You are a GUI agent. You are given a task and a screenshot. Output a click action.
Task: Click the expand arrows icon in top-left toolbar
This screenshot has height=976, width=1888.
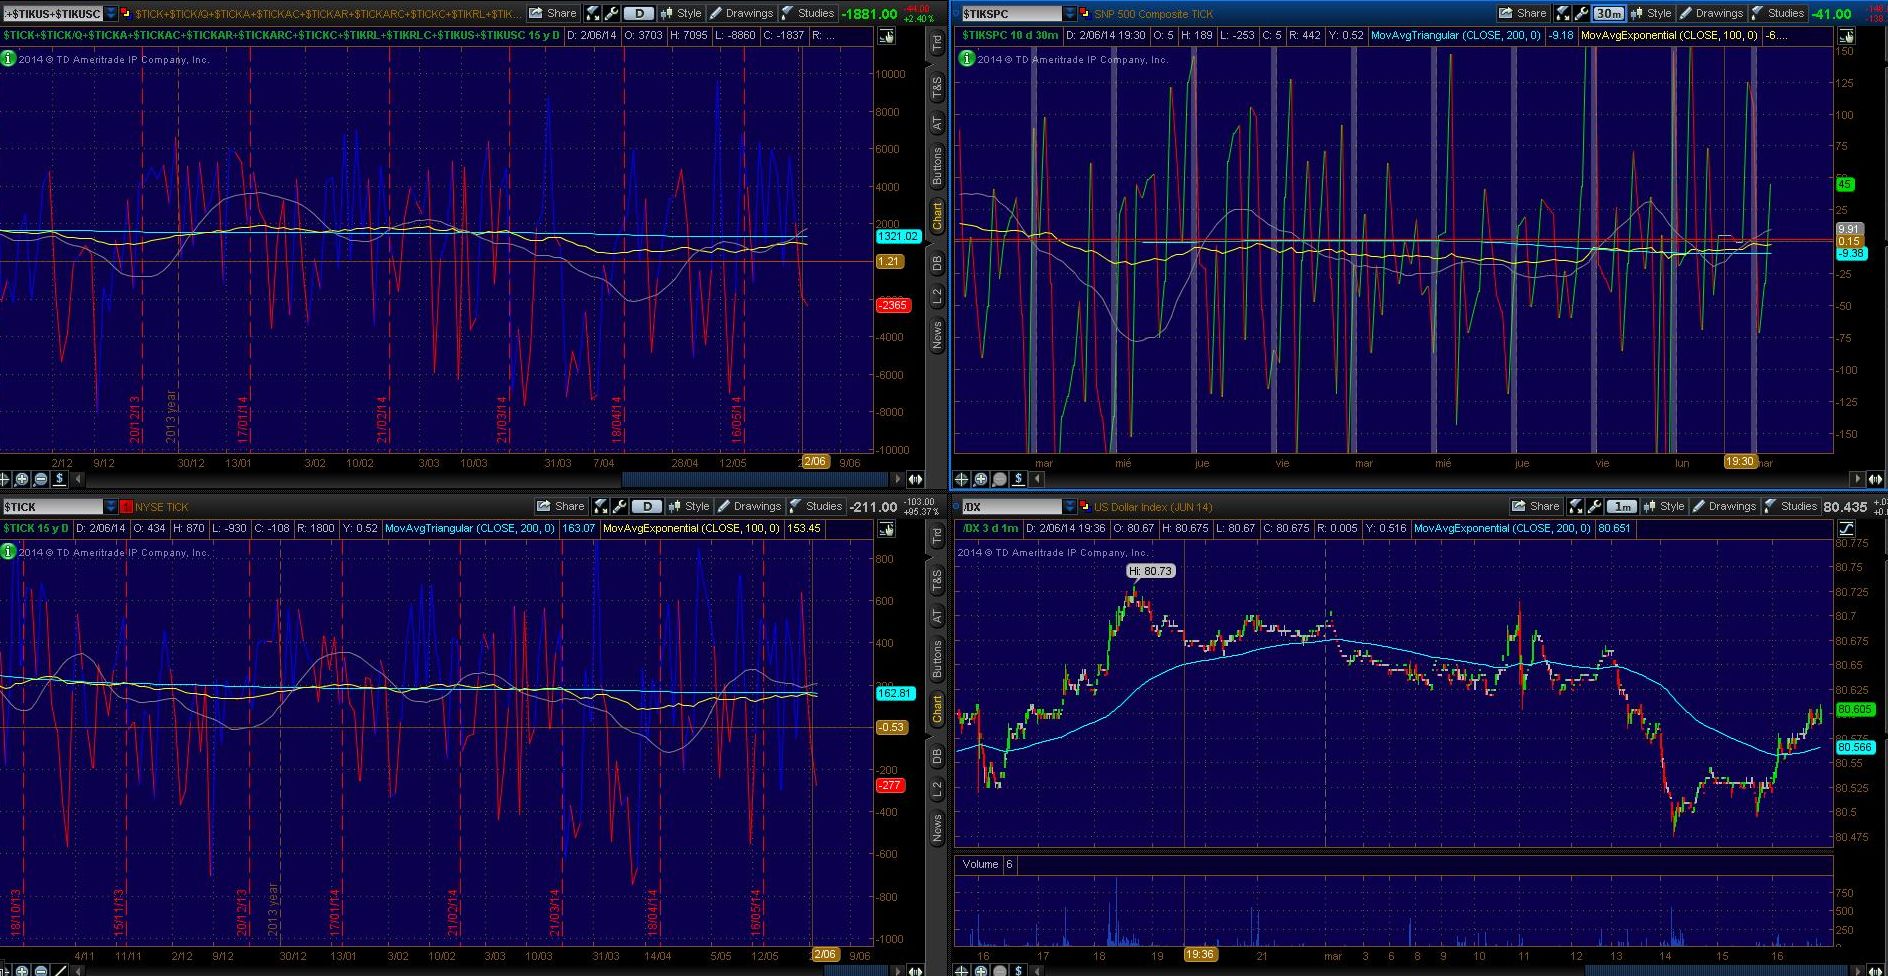tap(593, 13)
